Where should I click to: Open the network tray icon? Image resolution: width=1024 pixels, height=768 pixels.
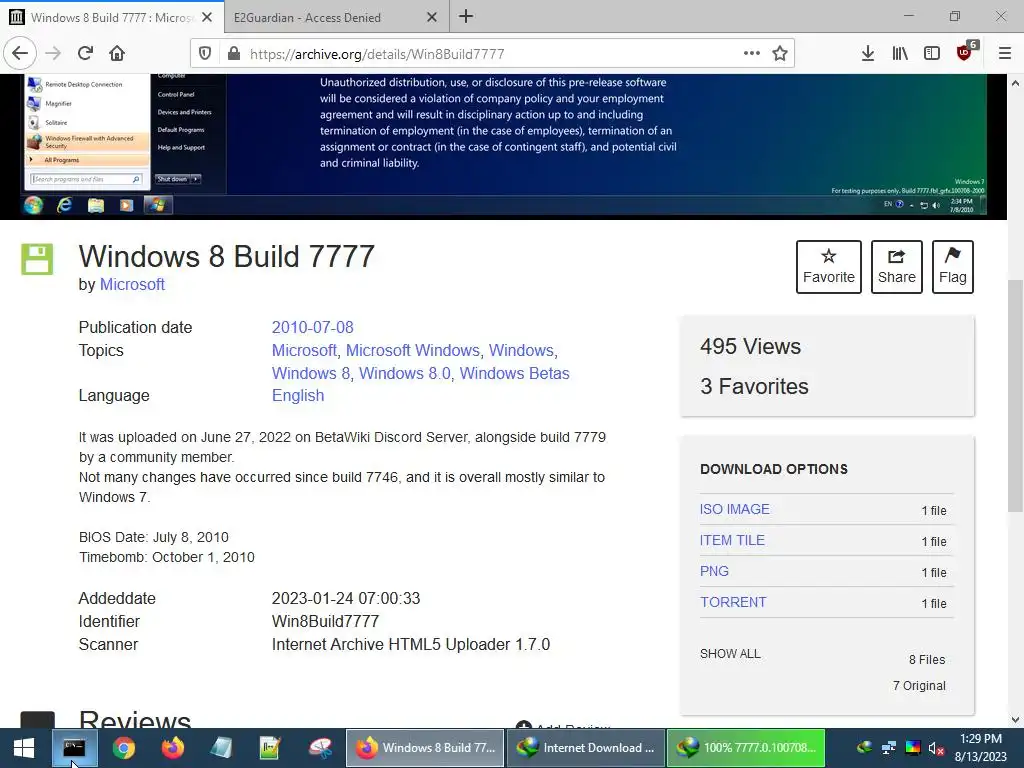[x=888, y=748]
